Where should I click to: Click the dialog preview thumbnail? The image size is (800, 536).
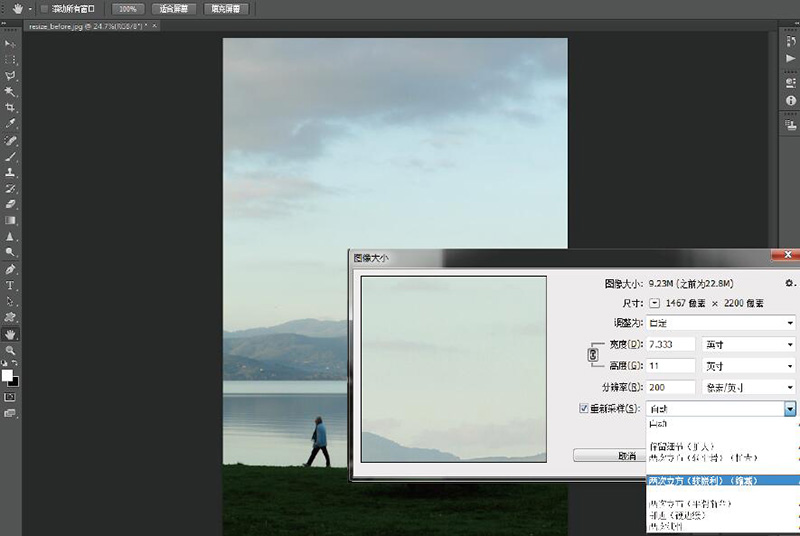click(x=454, y=369)
